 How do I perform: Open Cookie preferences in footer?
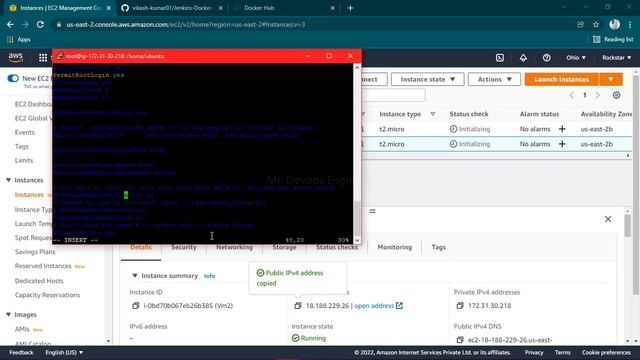tap(606, 352)
